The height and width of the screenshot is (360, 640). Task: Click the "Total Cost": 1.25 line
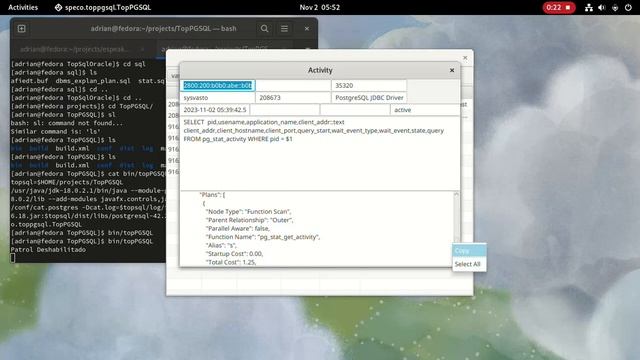pos(231,262)
